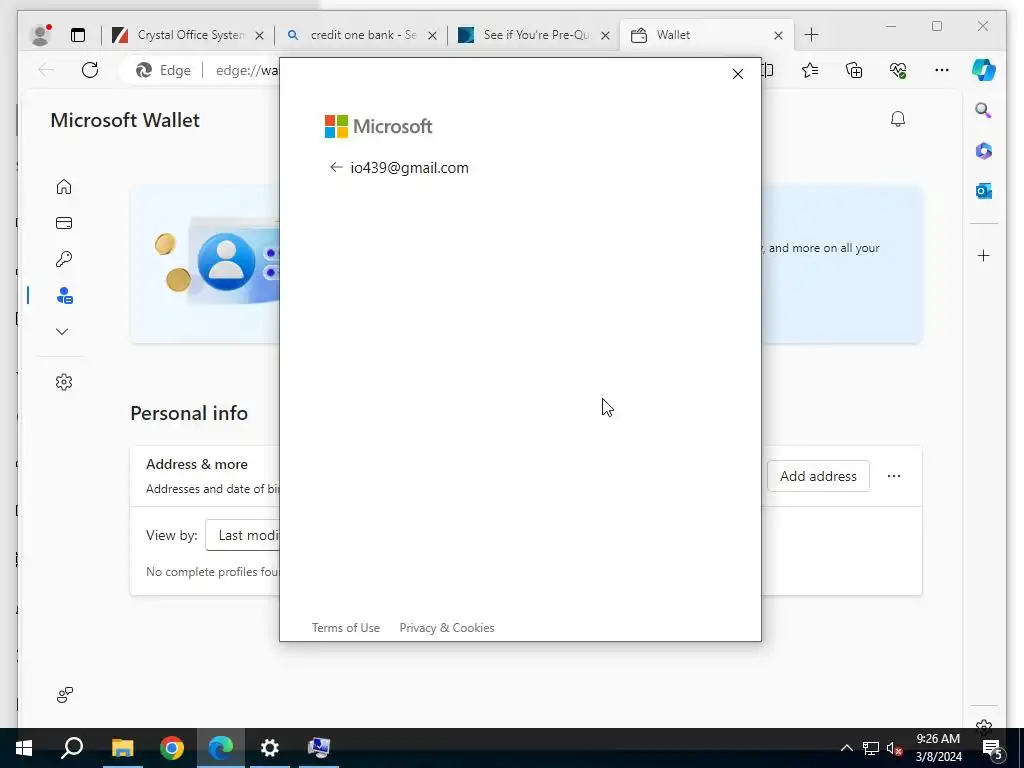Open Microsoft 365 sidebar icon
The image size is (1024, 768).
coord(984,151)
